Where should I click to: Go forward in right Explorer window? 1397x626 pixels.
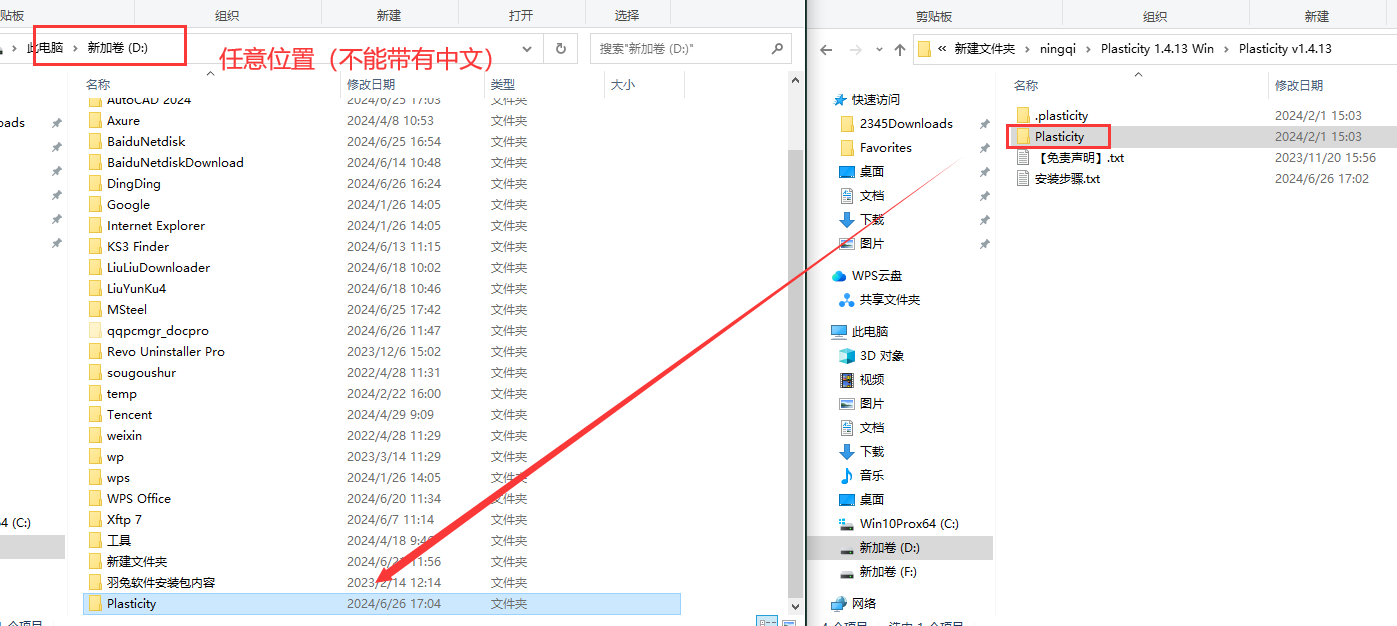click(x=856, y=49)
